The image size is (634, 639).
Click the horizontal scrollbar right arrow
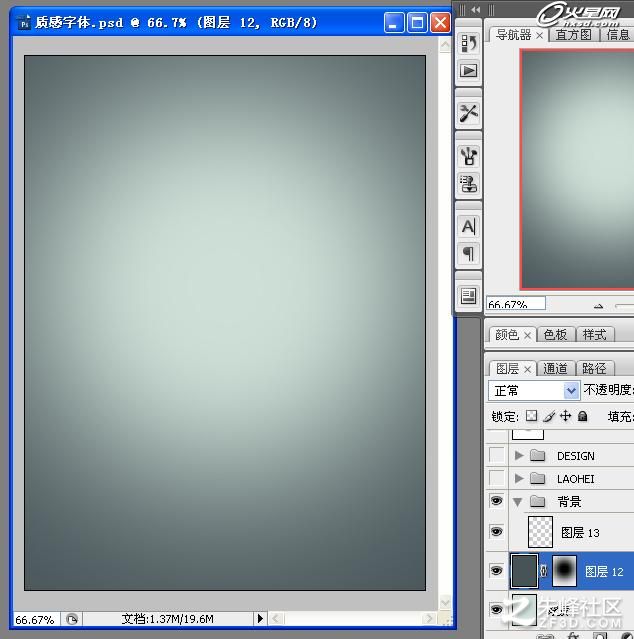tap(428, 619)
